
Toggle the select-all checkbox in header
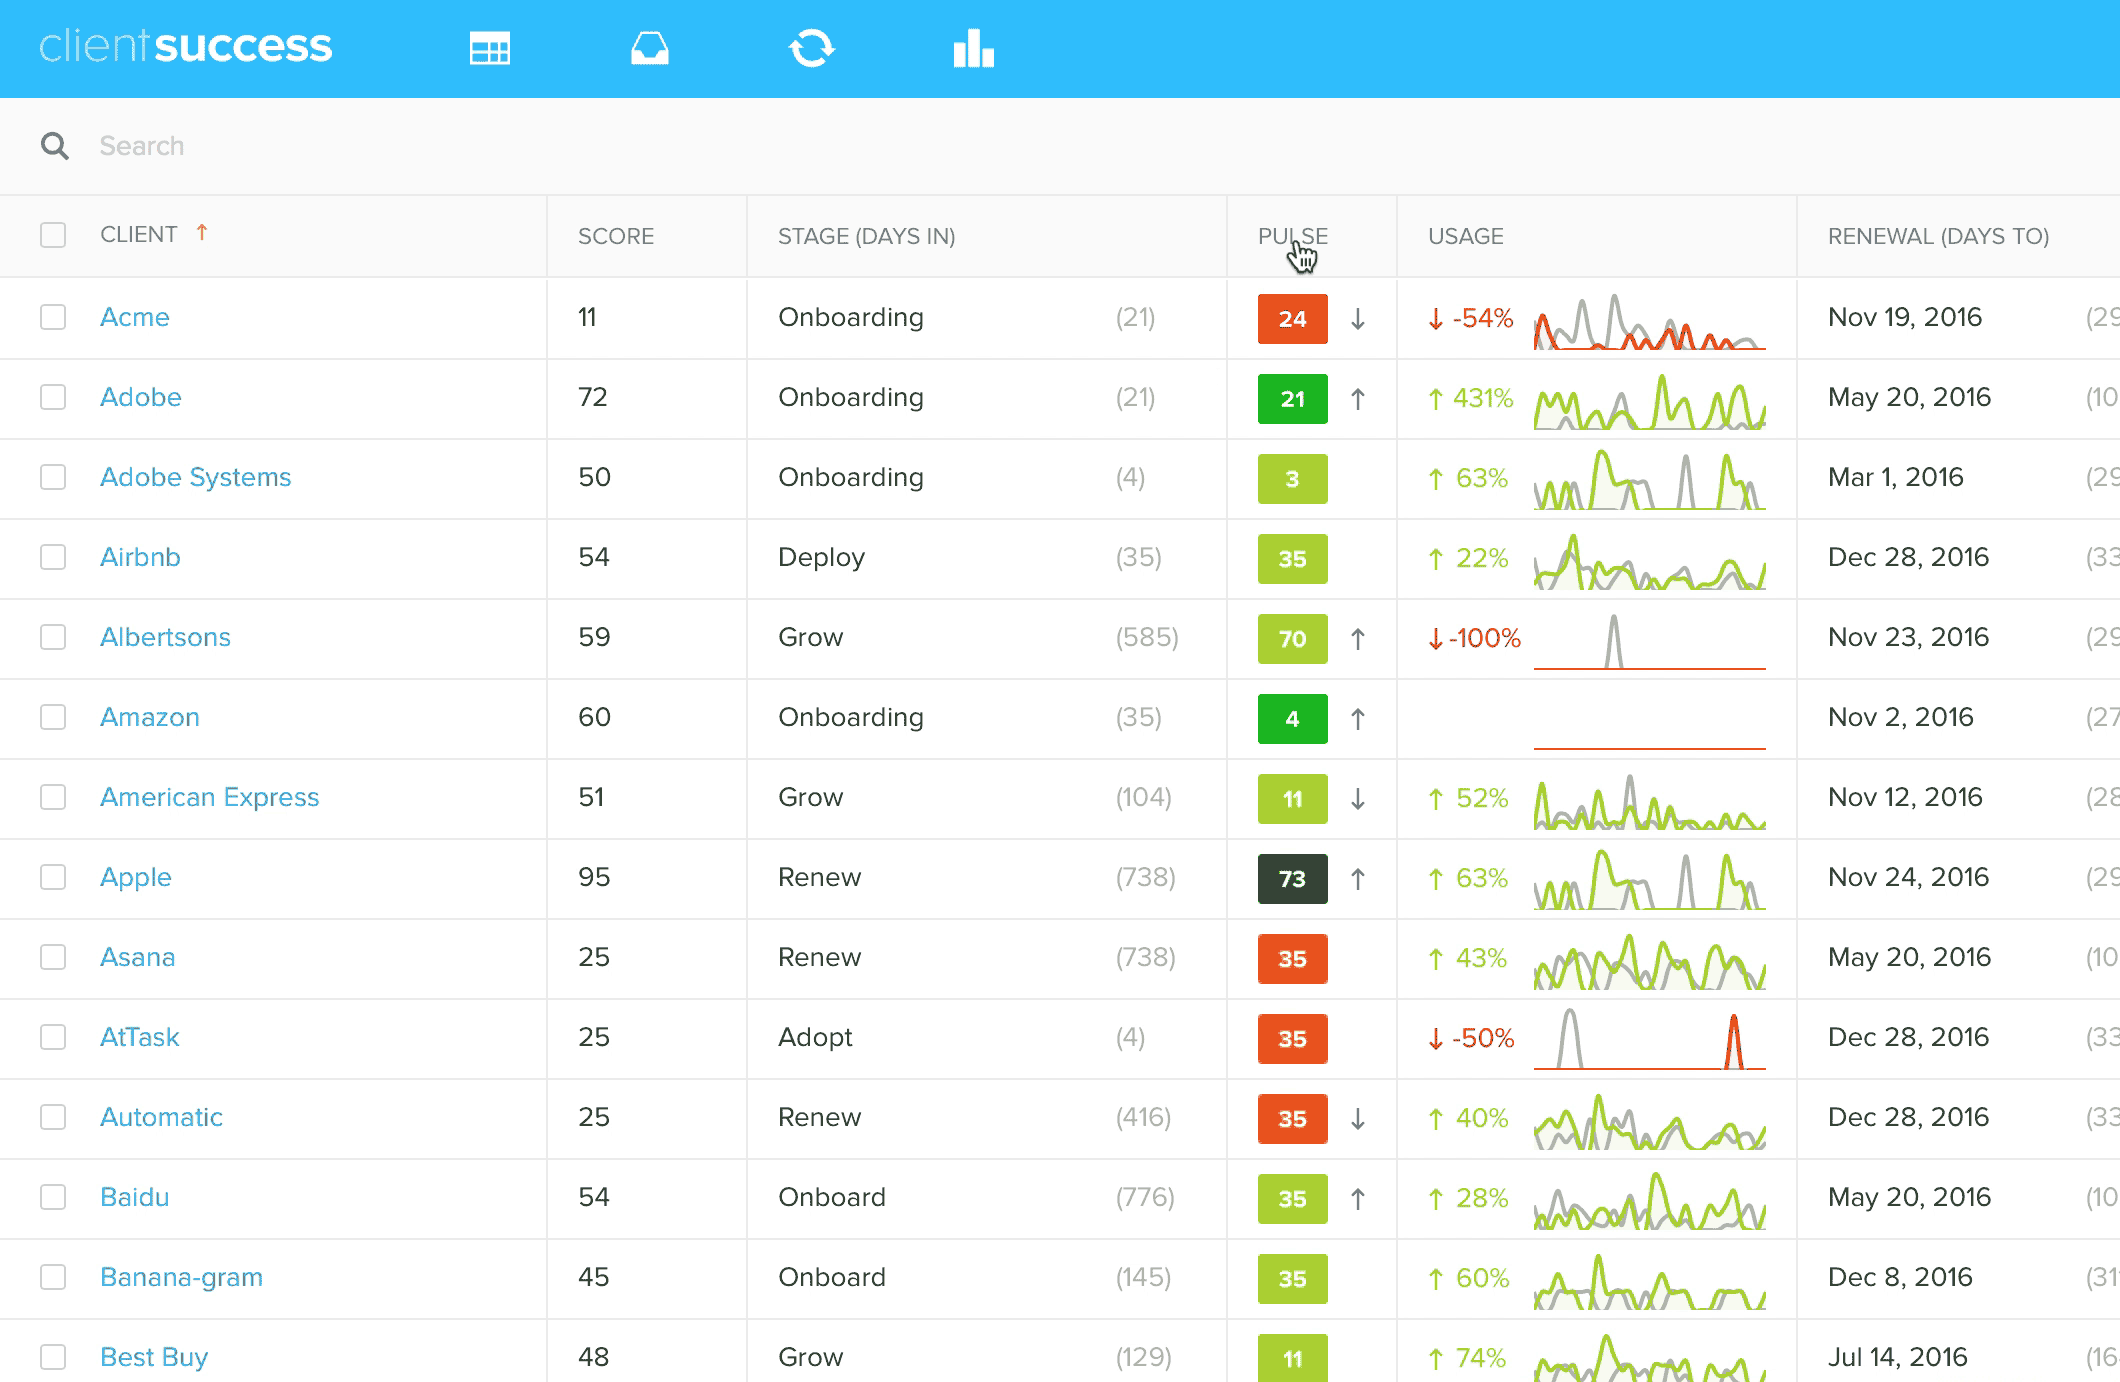[x=53, y=233]
